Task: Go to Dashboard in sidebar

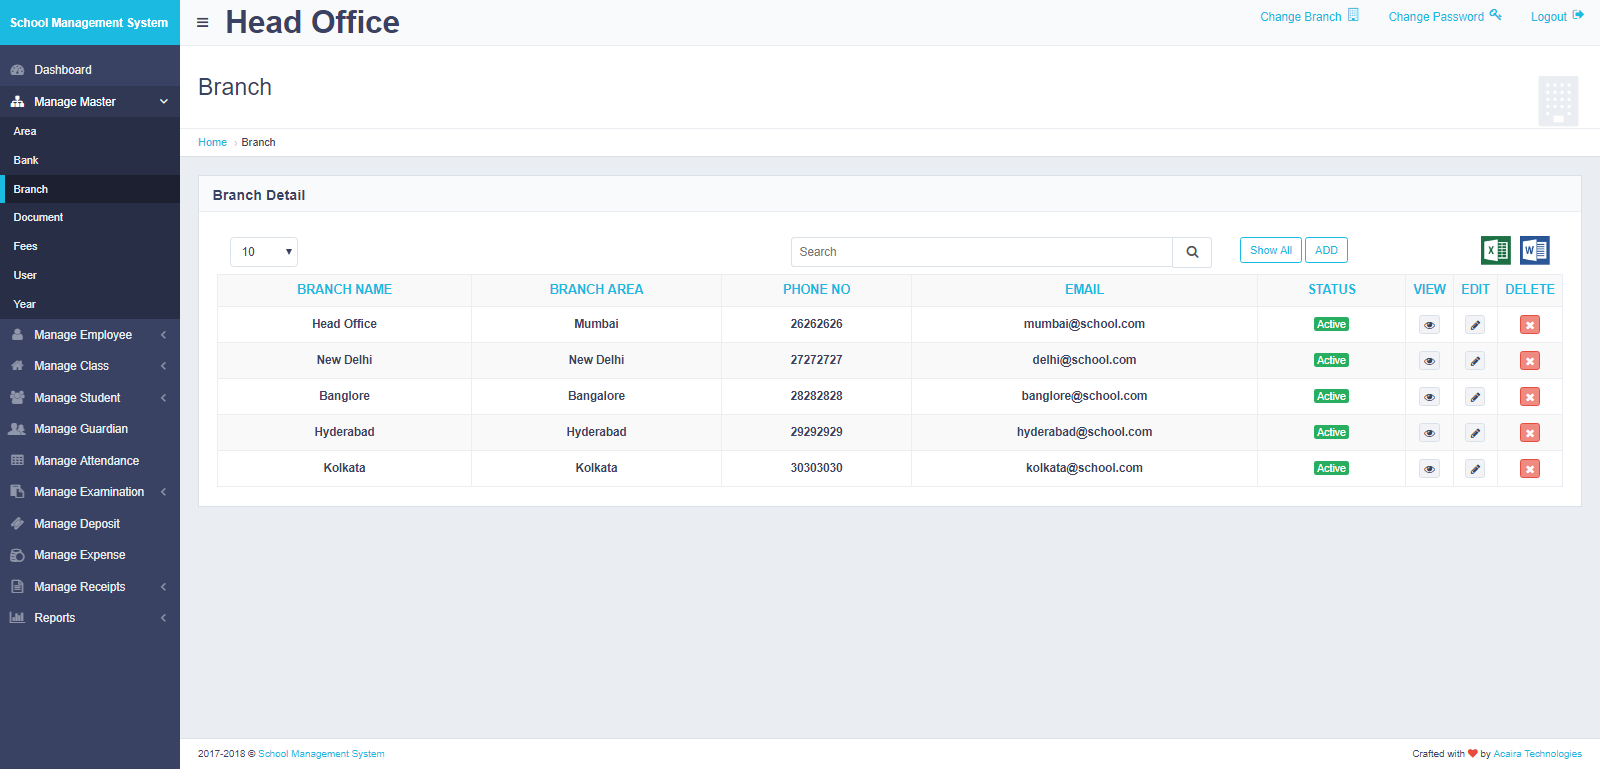Action: coord(63,70)
